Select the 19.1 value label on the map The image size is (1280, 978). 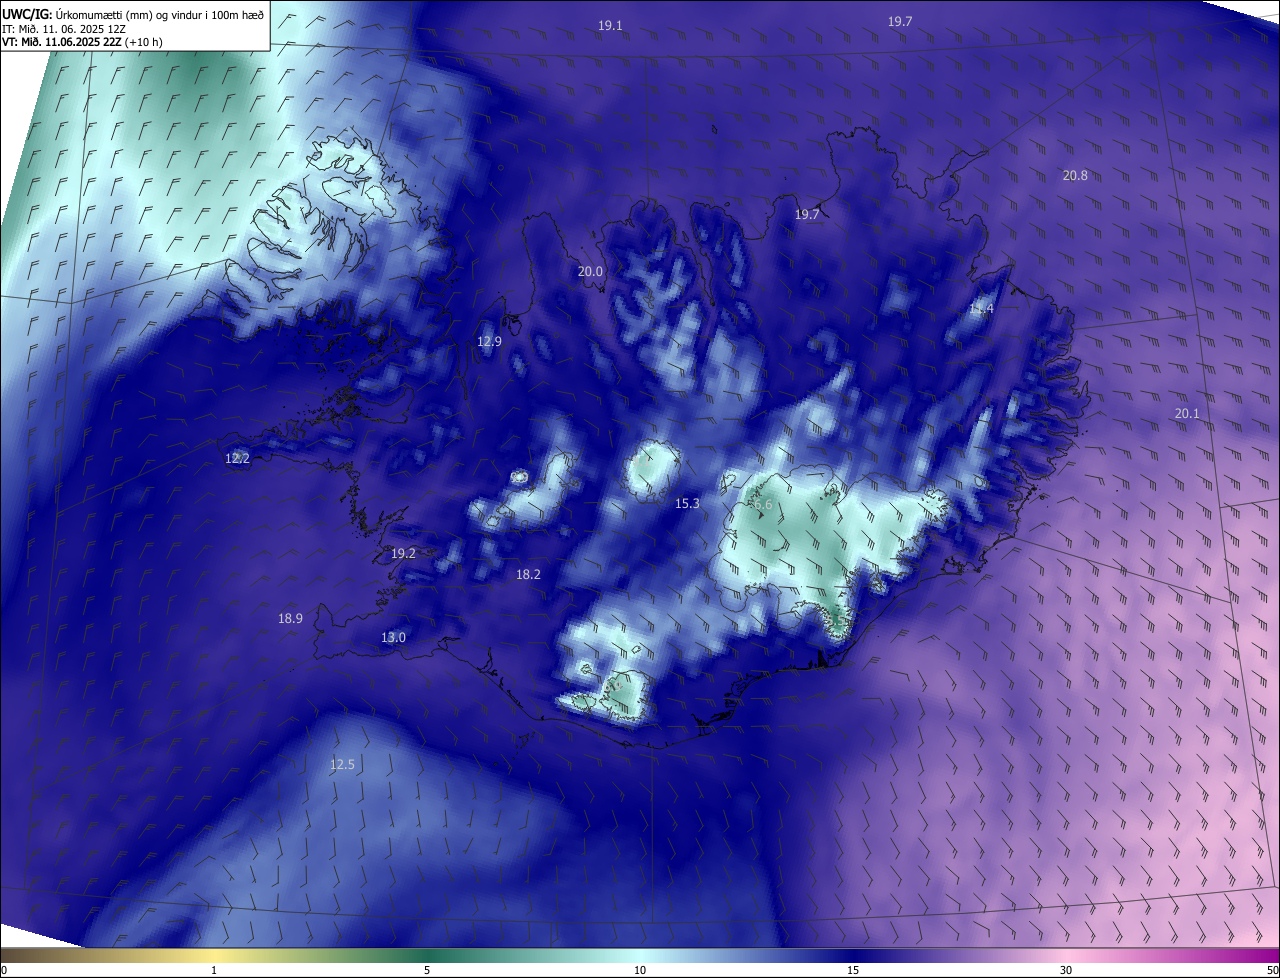pyautogui.click(x=610, y=26)
